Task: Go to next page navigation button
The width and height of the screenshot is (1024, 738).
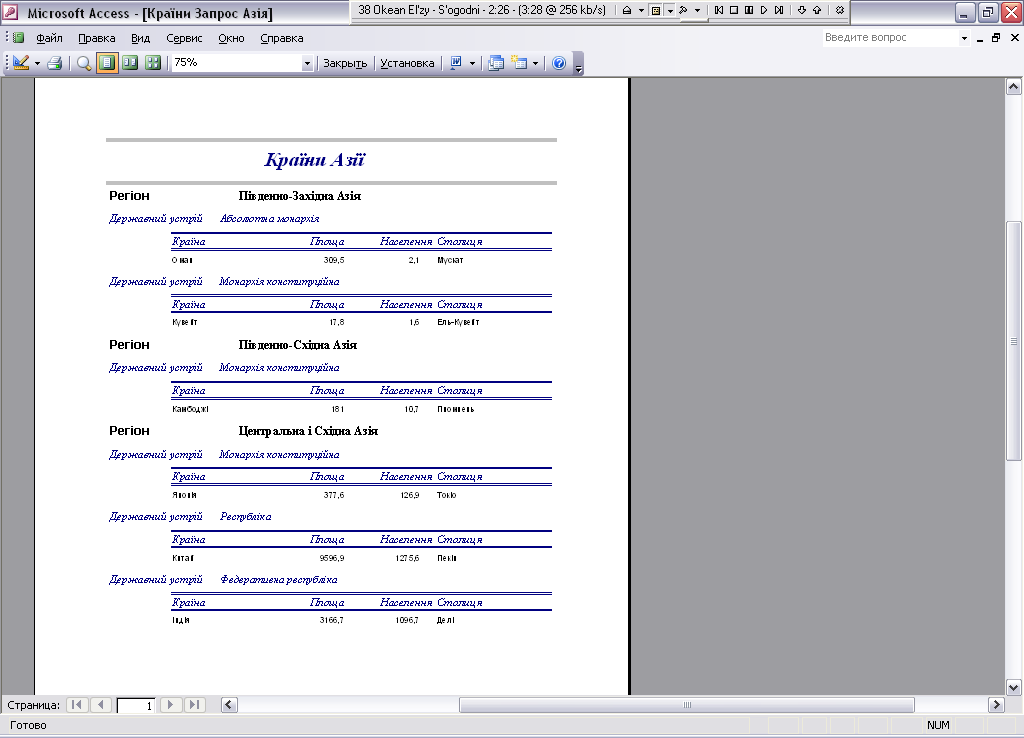Action: click(170, 705)
